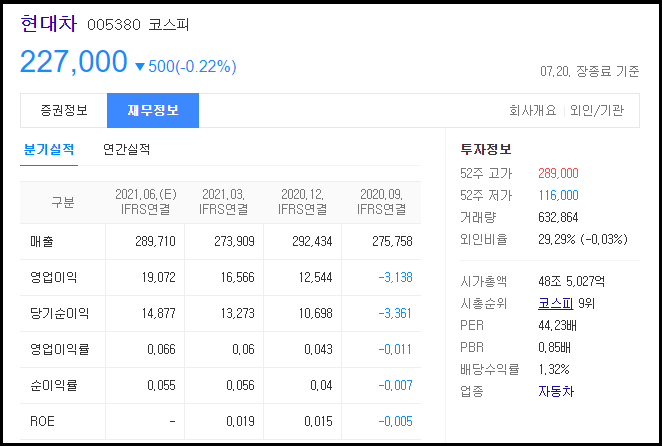Image resolution: width=662 pixels, height=446 pixels.
Task: Click the trading volume 632,864
Action: [558, 217]
